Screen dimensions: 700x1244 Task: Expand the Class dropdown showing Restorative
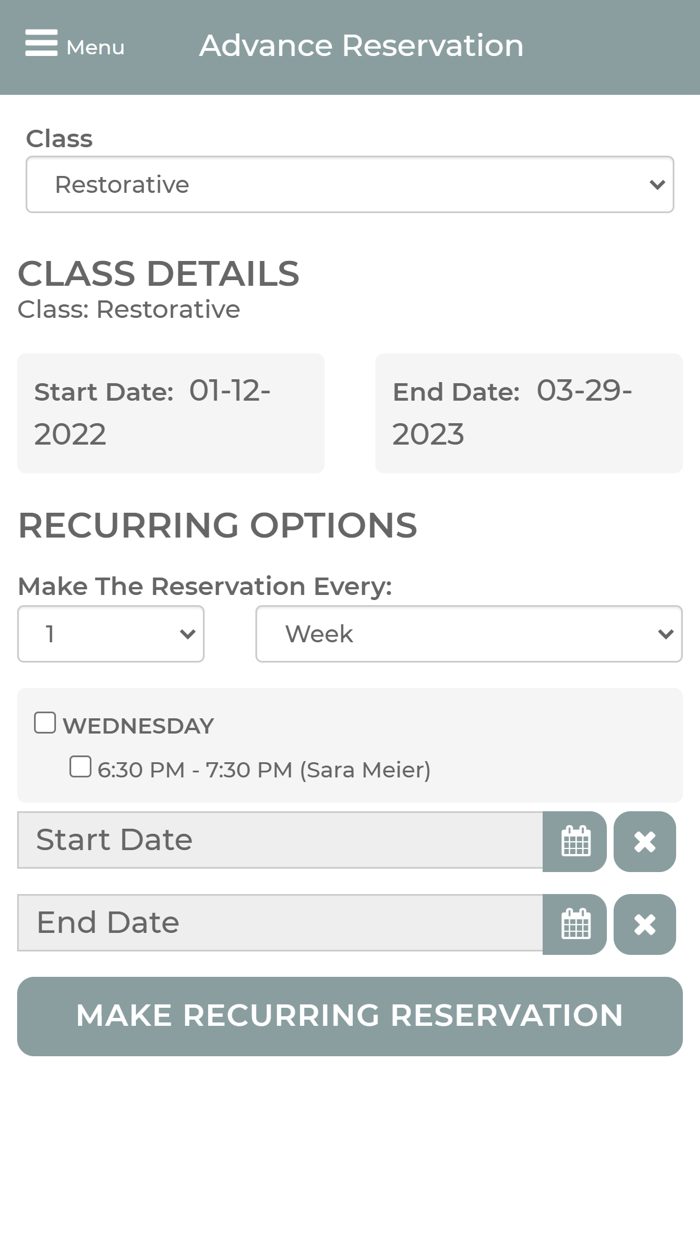click(x=349, y=184)
